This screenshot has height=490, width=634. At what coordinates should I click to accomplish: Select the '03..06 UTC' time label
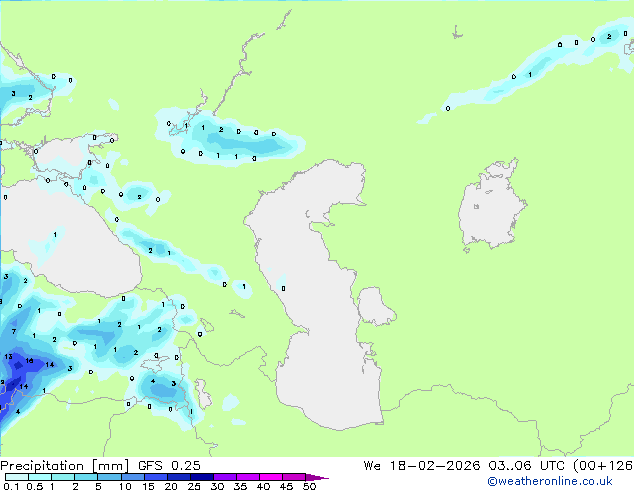click(x=526, y=466)
